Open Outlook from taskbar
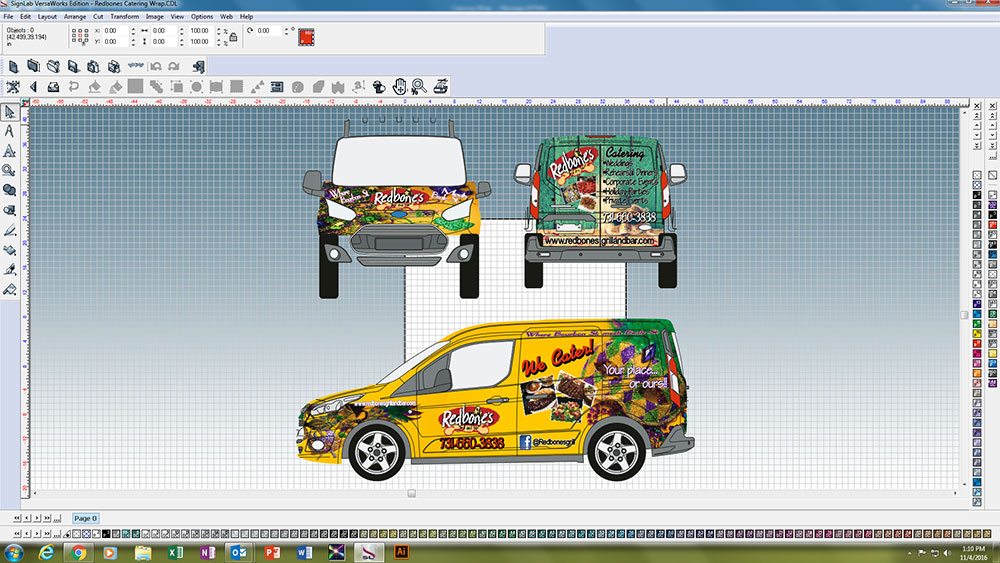The image size is (1000, 563). coord(239,553)
